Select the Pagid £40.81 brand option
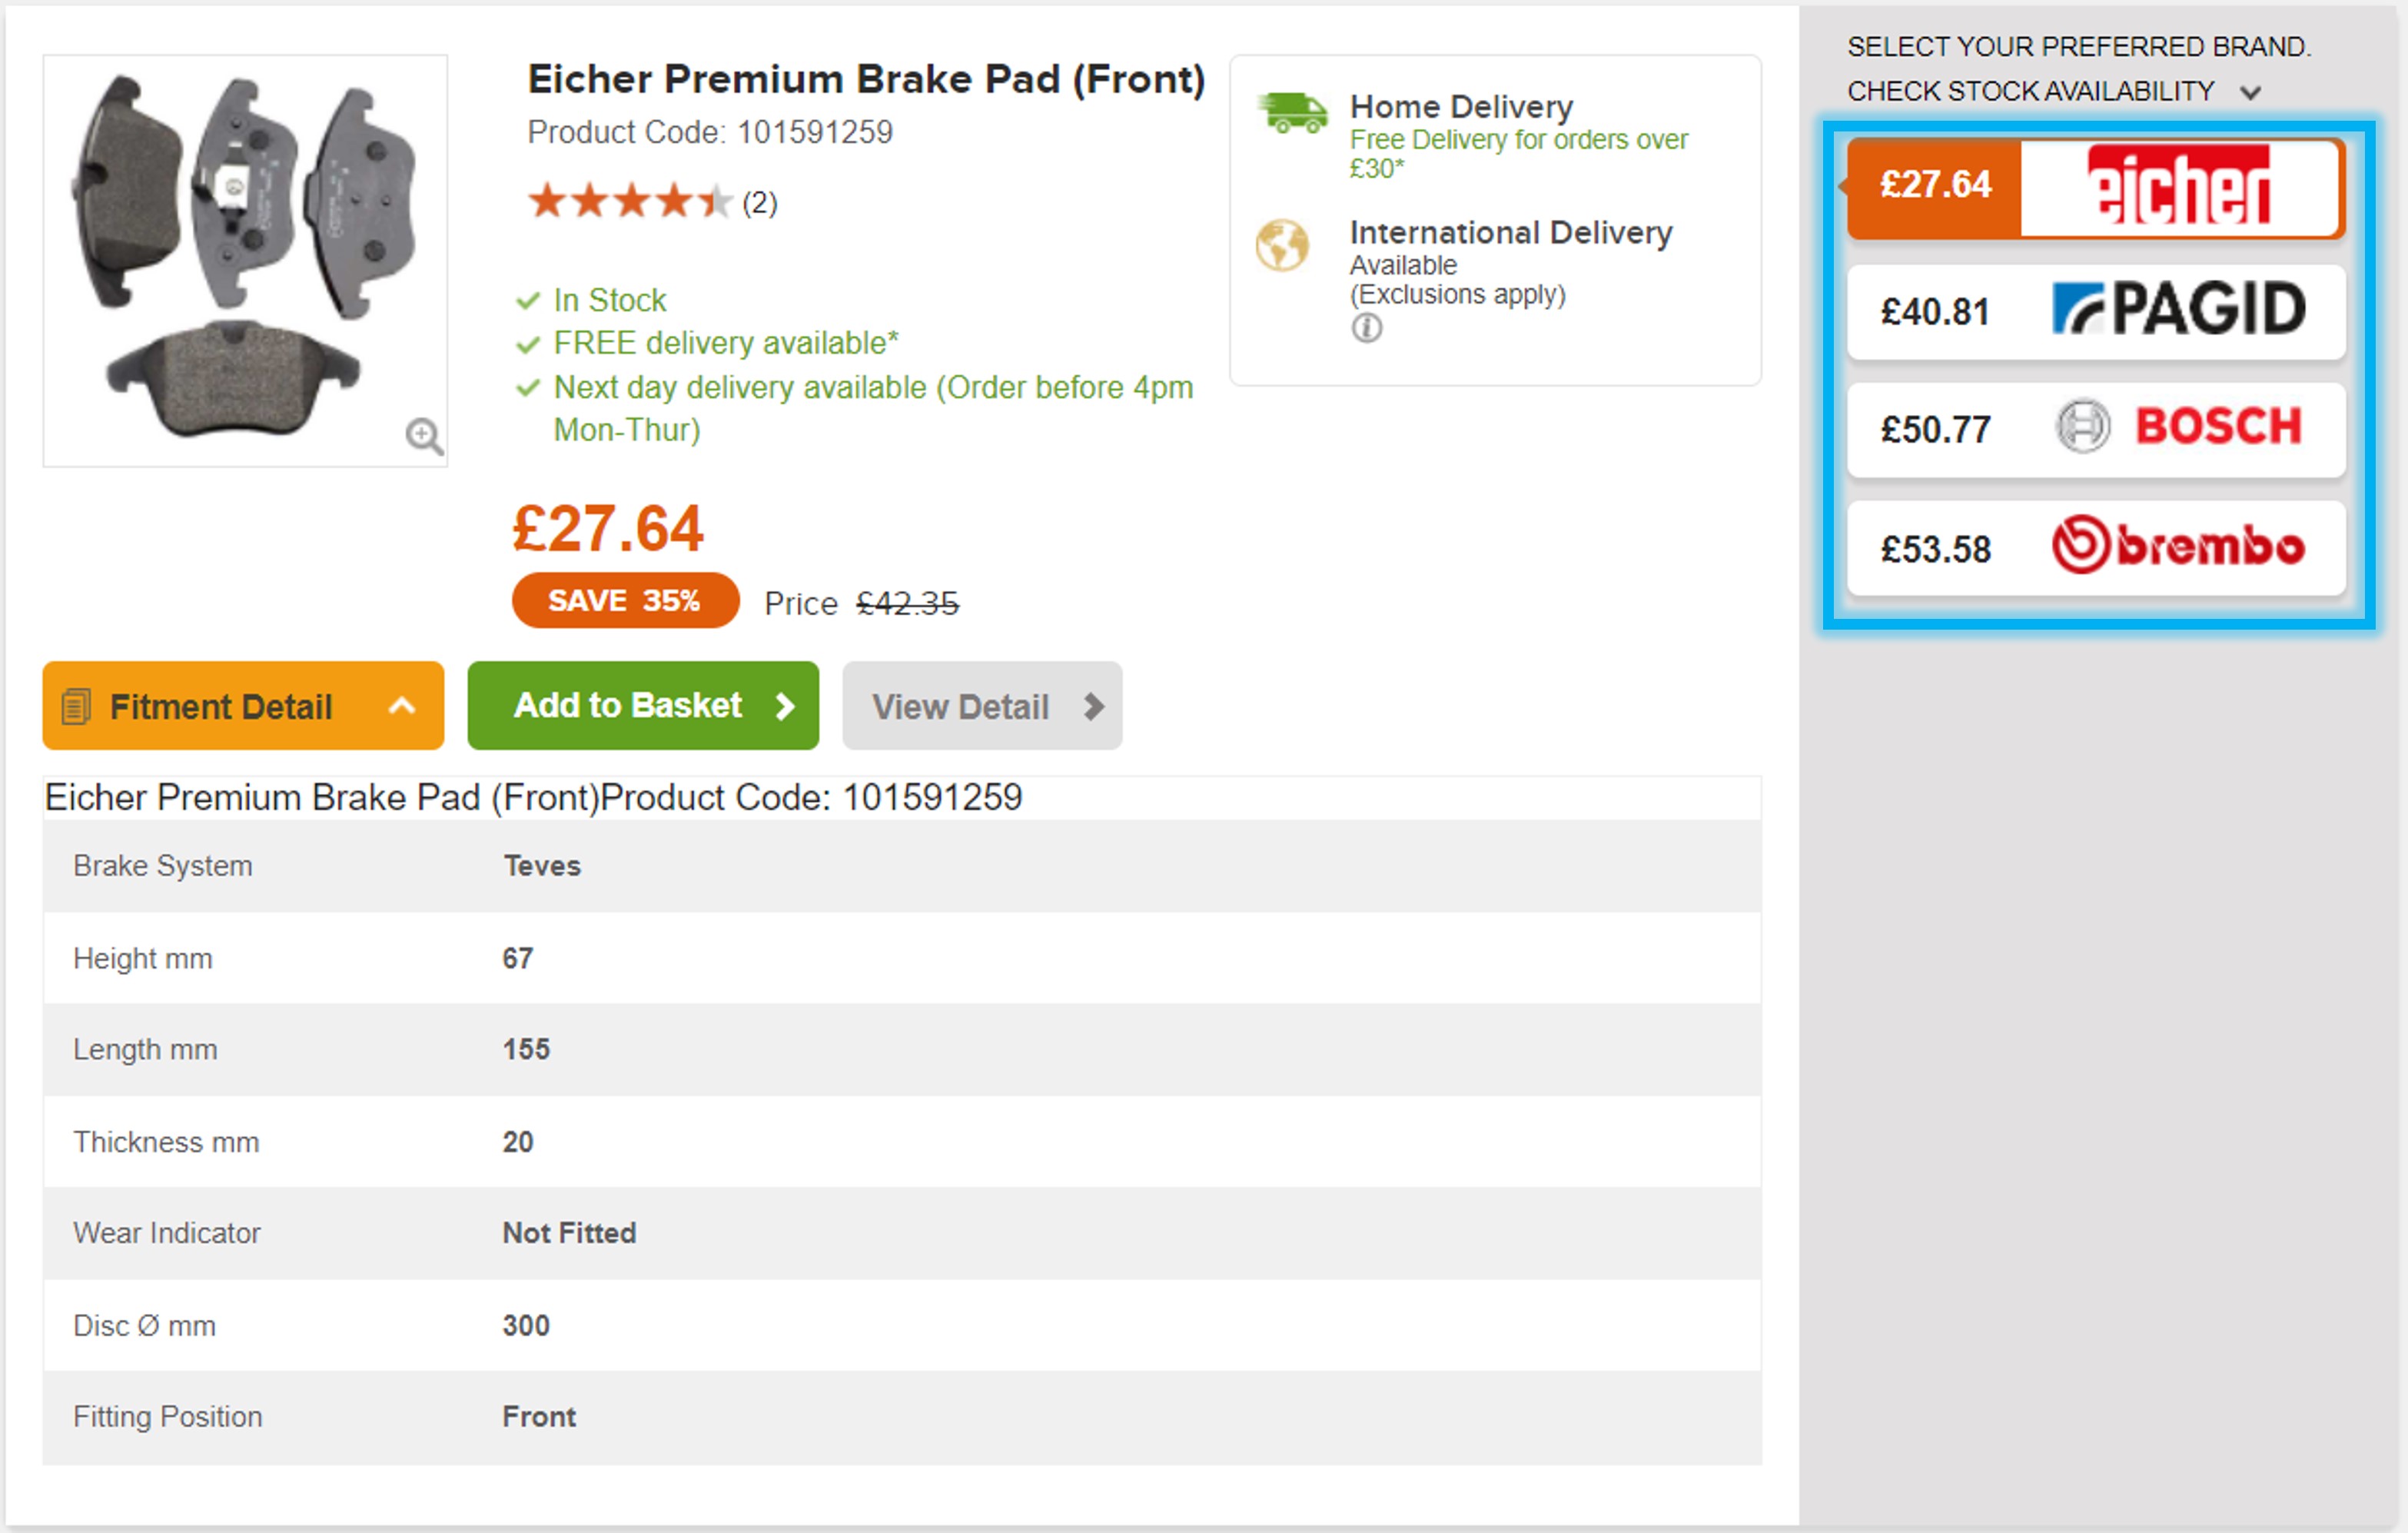This screenshot has height=1533, width=2408. click(2095, 311)
